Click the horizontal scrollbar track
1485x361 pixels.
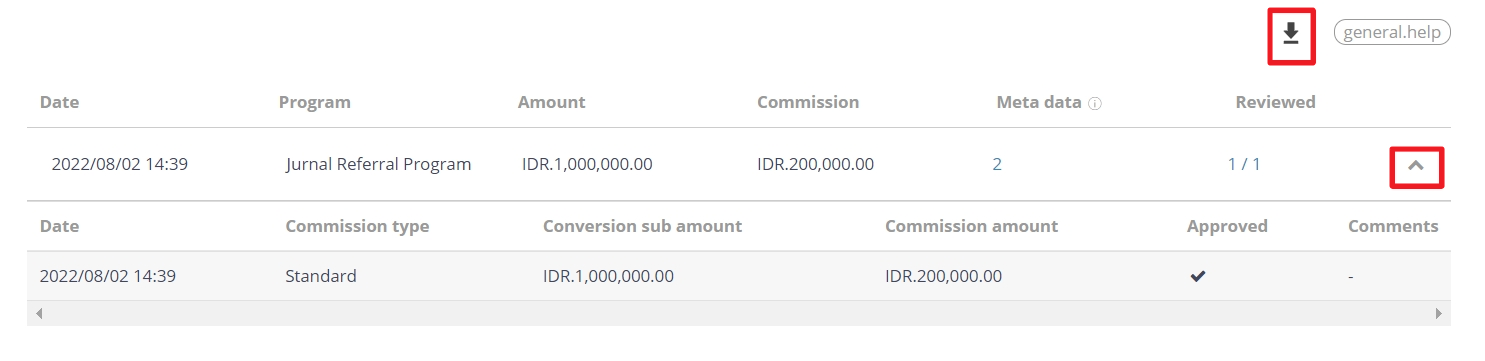pos(739,313)
